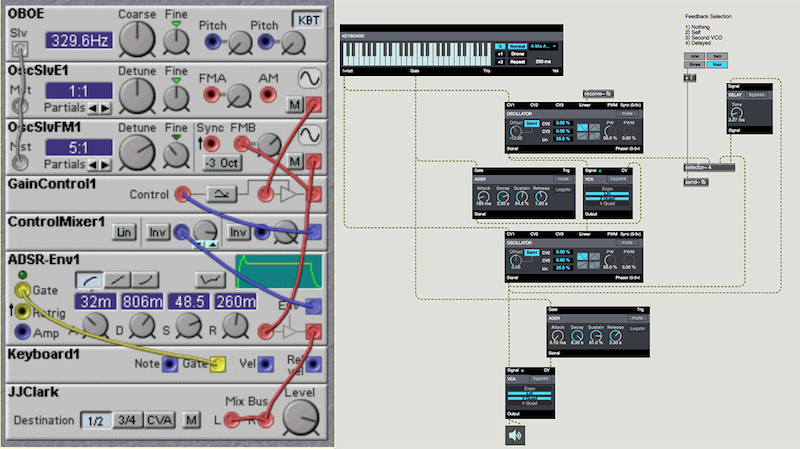Click the OBOE 329.6Hz frequency display
Viewport: 800px width, 449px height.
tap(79, 40)
